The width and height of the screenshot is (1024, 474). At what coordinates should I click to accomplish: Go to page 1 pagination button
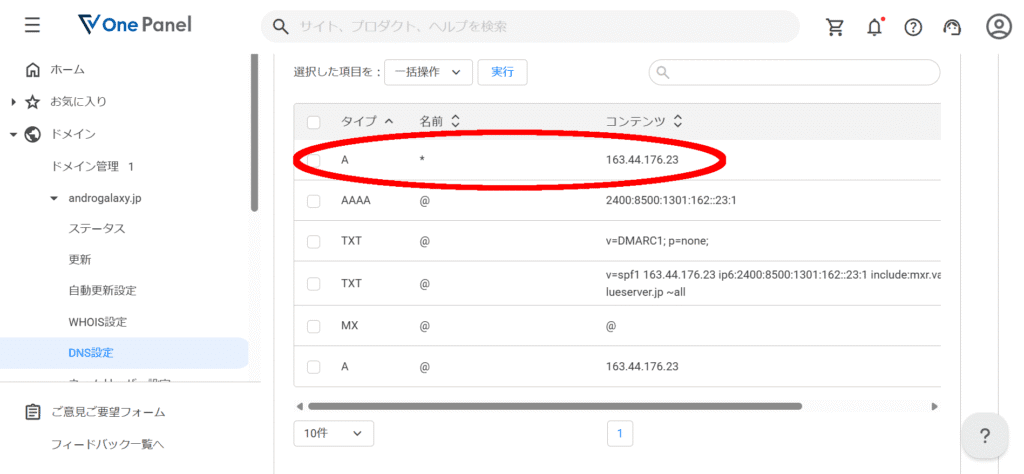620,433
